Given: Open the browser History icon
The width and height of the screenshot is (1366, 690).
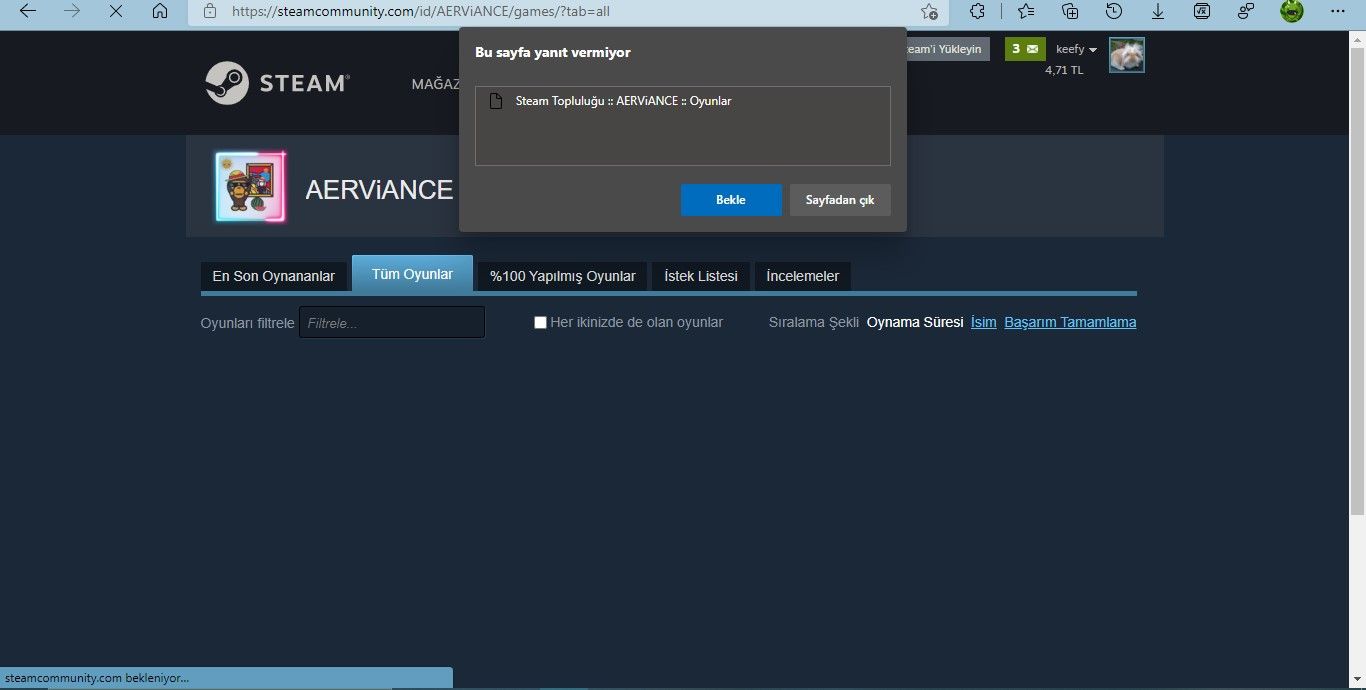Looking at the screenshot, I should (1114, 12).
